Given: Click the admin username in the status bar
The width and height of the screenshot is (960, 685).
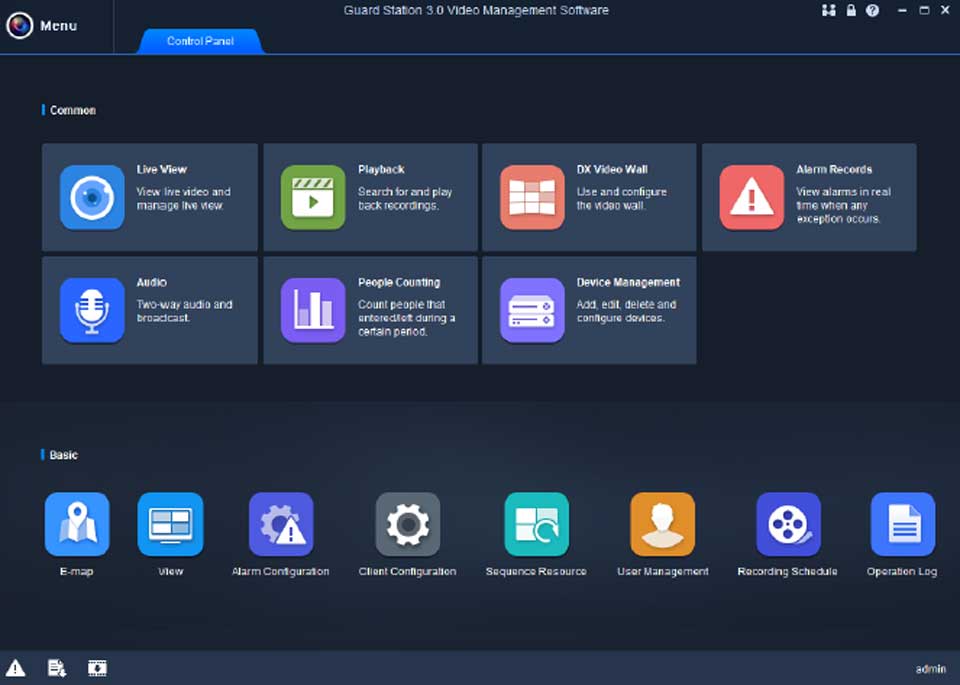Looking at the screenshot, I should point(931,669).
